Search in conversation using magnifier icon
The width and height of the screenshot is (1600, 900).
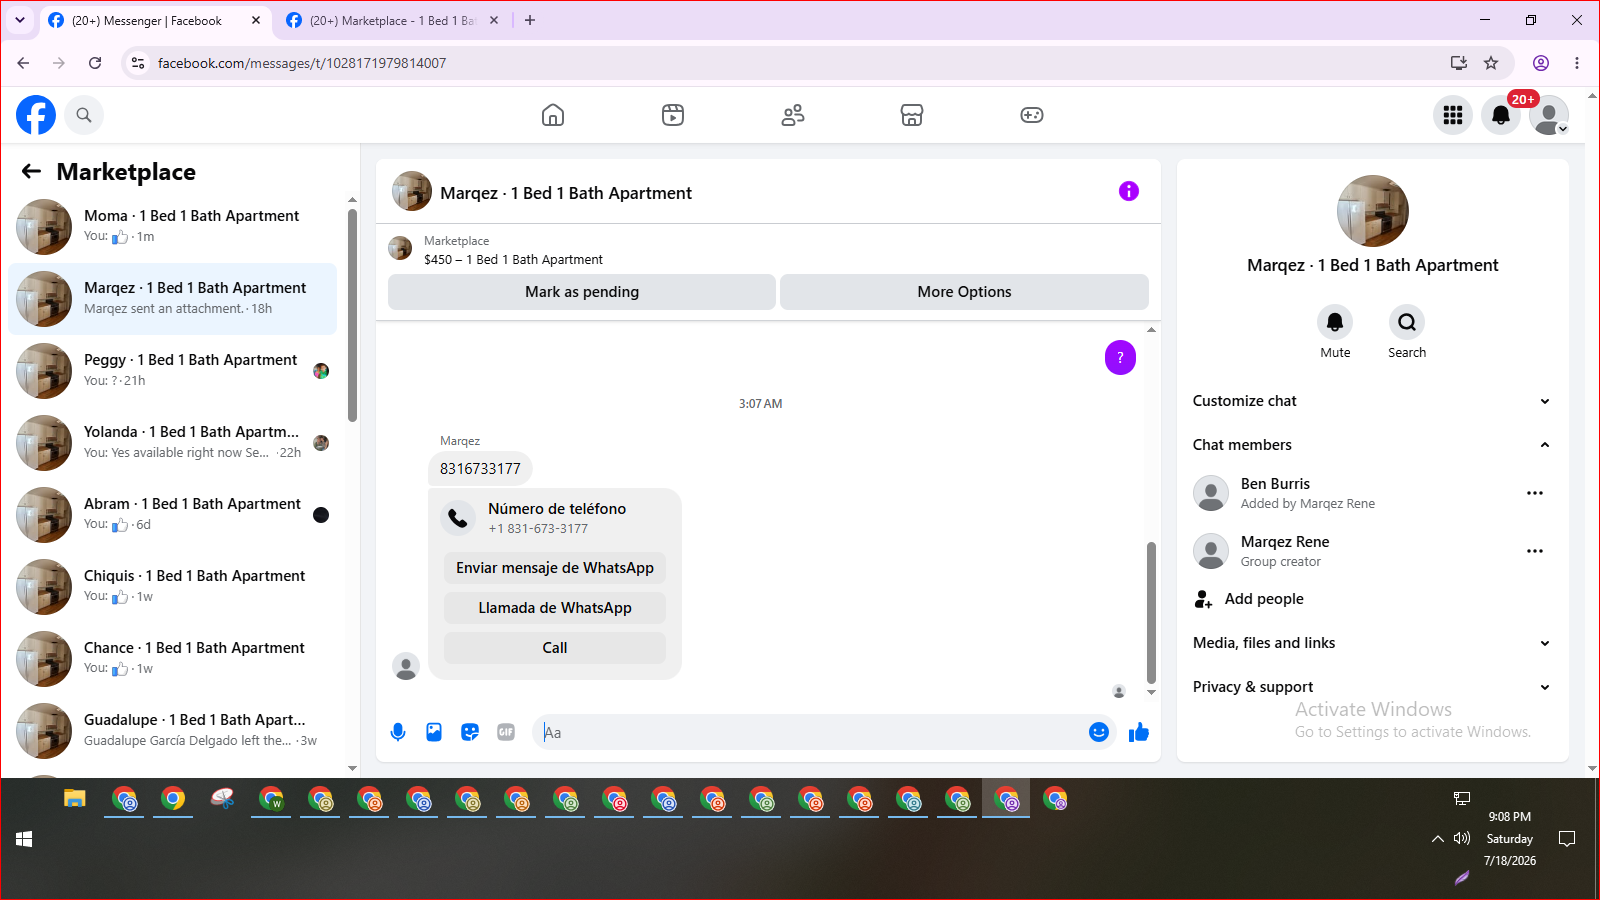click(x=1407, y=322)
